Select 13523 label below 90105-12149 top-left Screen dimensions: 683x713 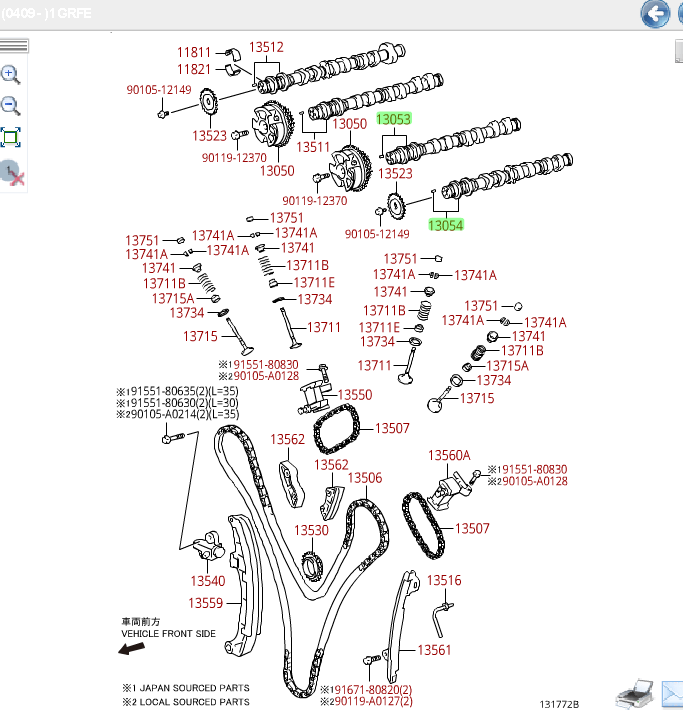(x=209, y=136)
